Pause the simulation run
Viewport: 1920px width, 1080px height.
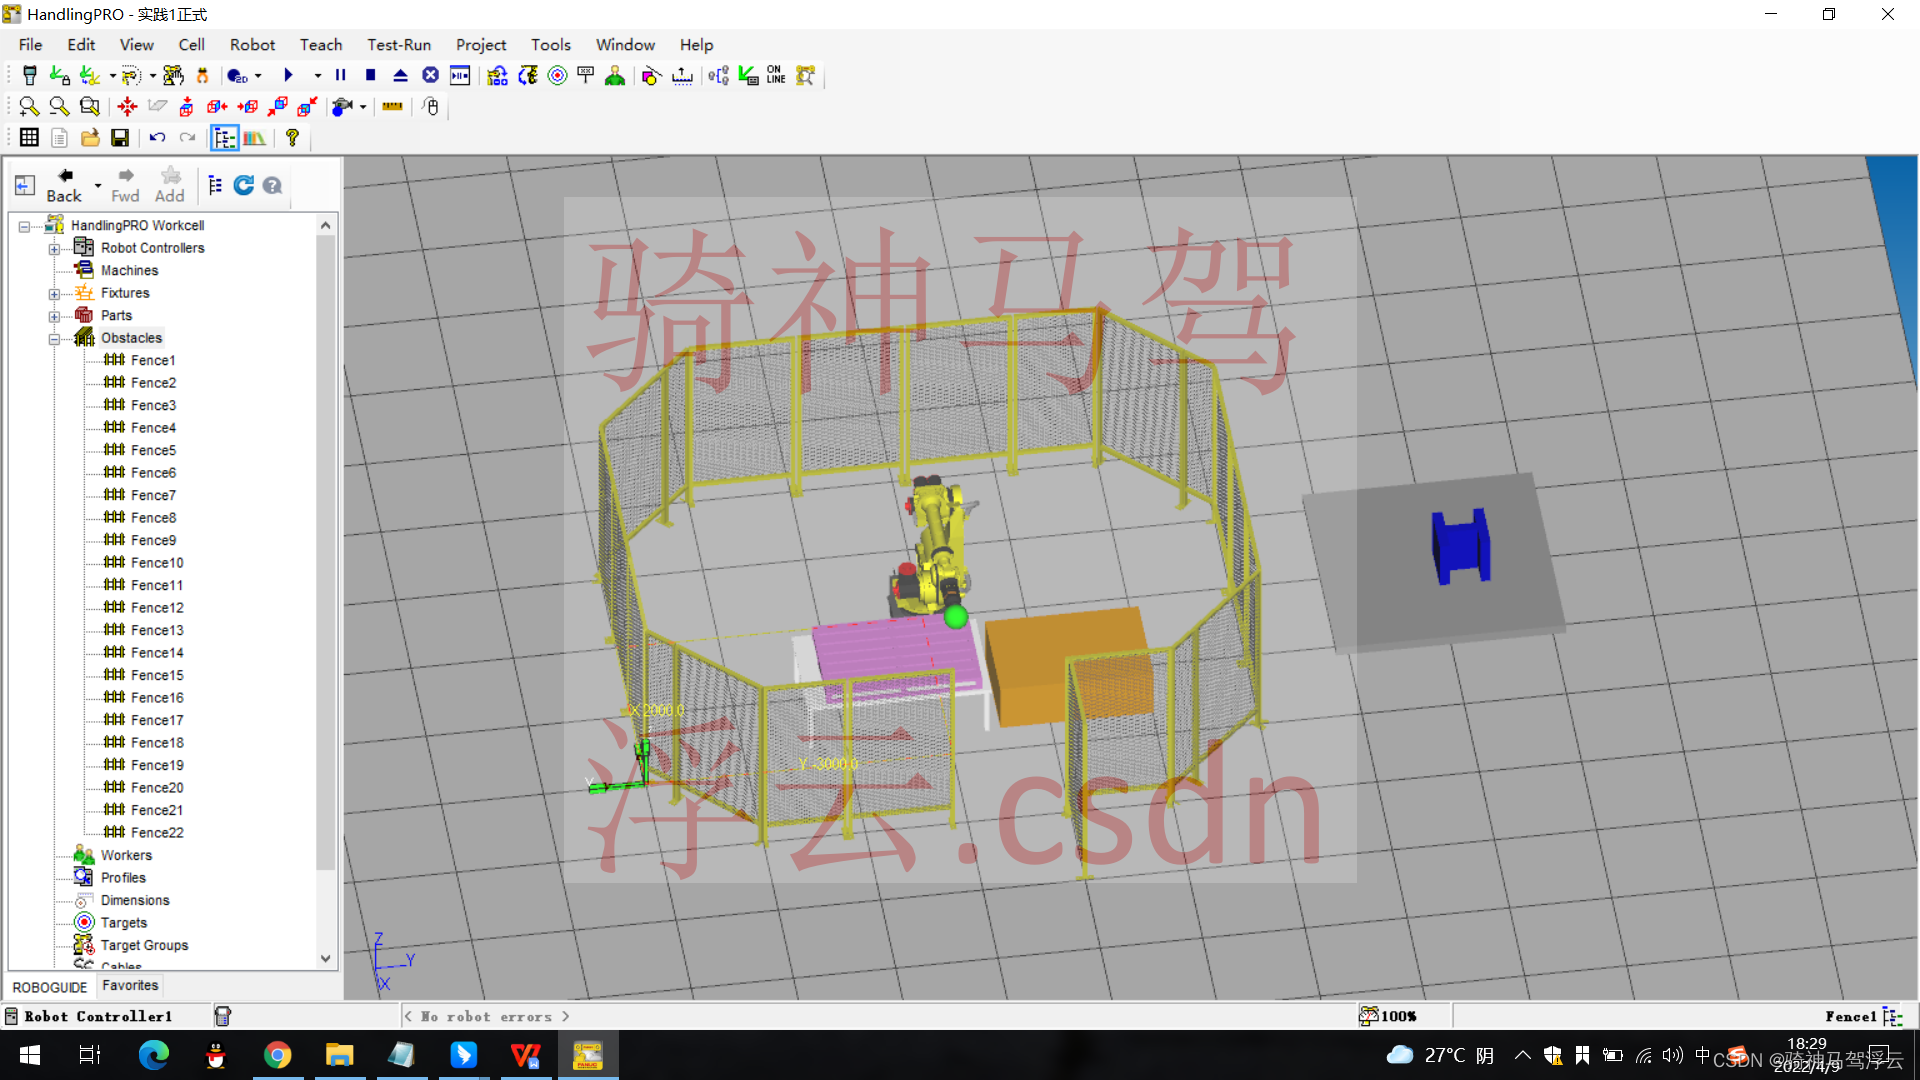pos(341,76)
